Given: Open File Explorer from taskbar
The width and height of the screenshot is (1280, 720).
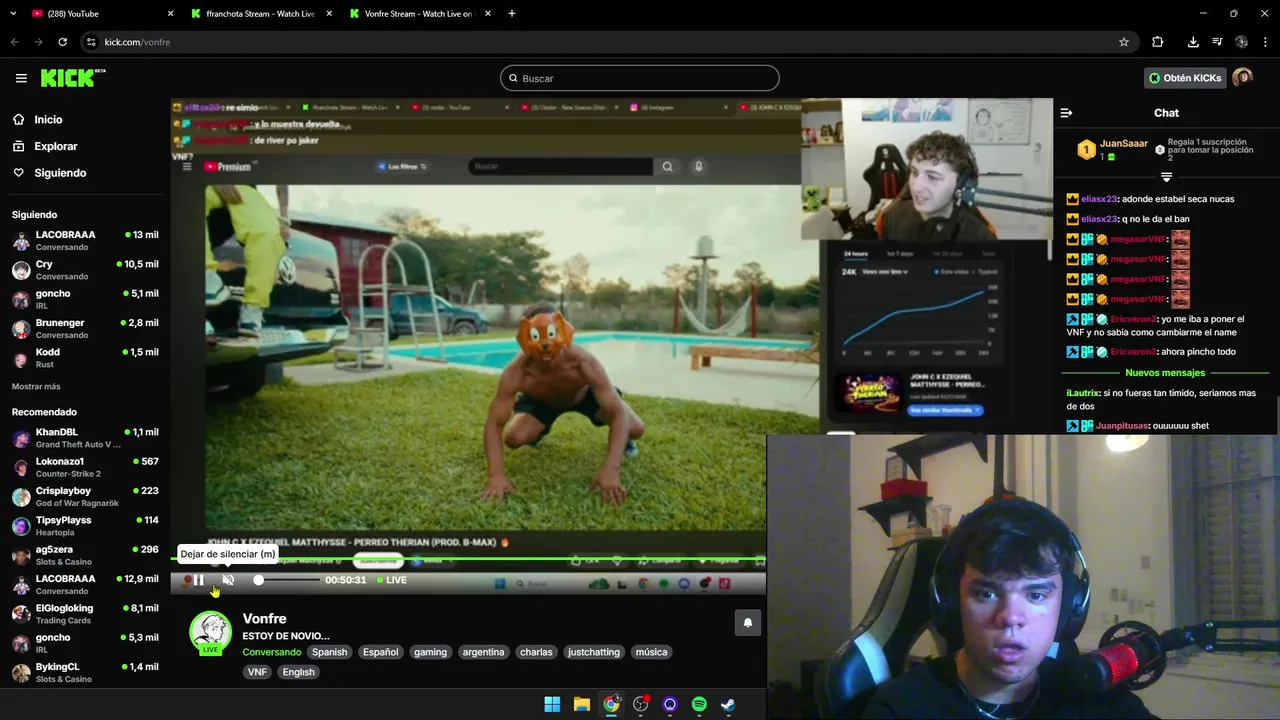Looking at the screenshot, I should (581, 704).
